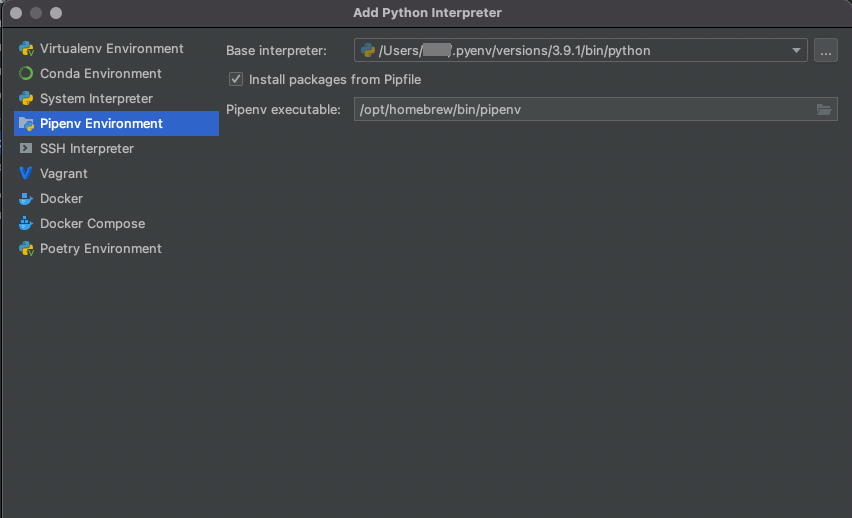Click the Docker Compose icon
852x518 pixels.
click(26, 223)
